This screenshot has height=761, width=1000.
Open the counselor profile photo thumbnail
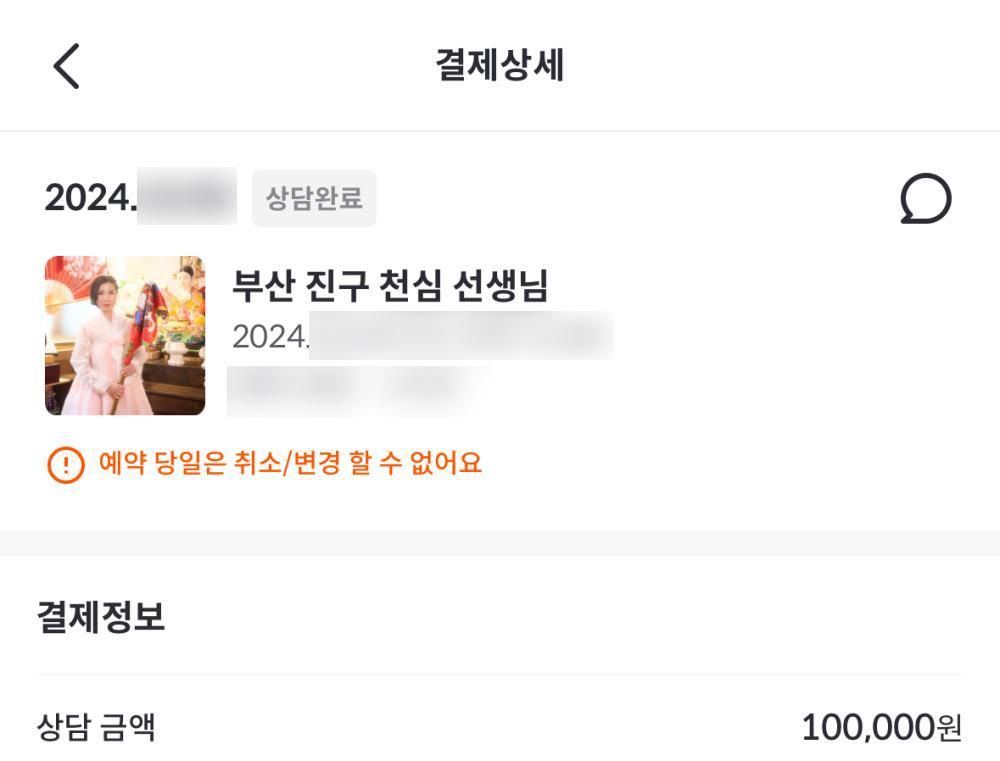[x=125, y=335]
